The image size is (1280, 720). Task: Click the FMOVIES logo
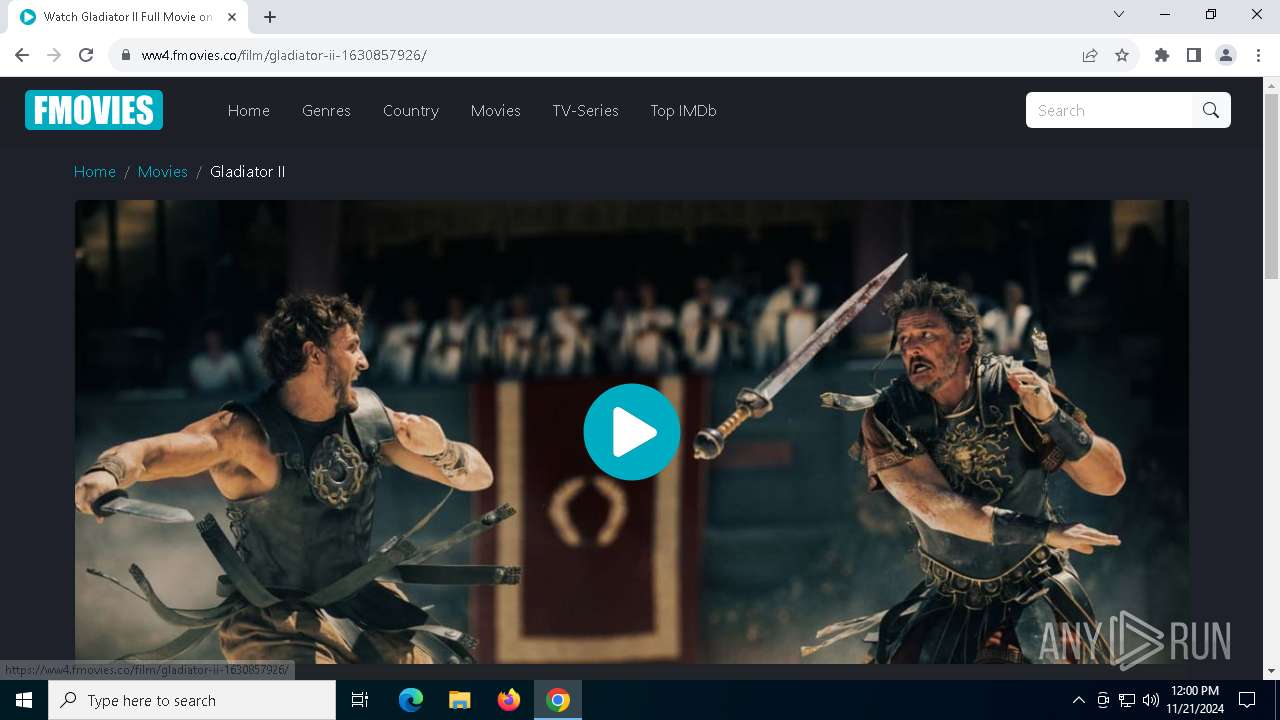tap(94, 110)
